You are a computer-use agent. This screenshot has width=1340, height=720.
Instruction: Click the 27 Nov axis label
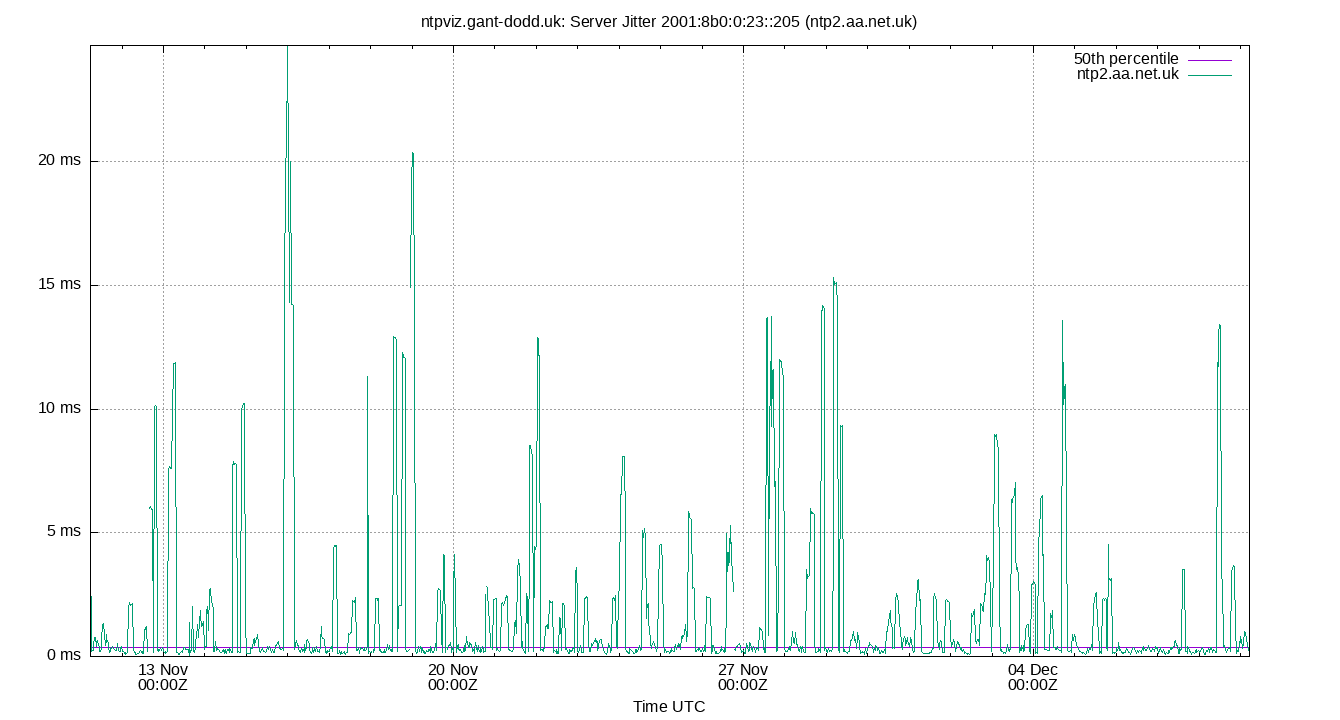coord(742,668)
